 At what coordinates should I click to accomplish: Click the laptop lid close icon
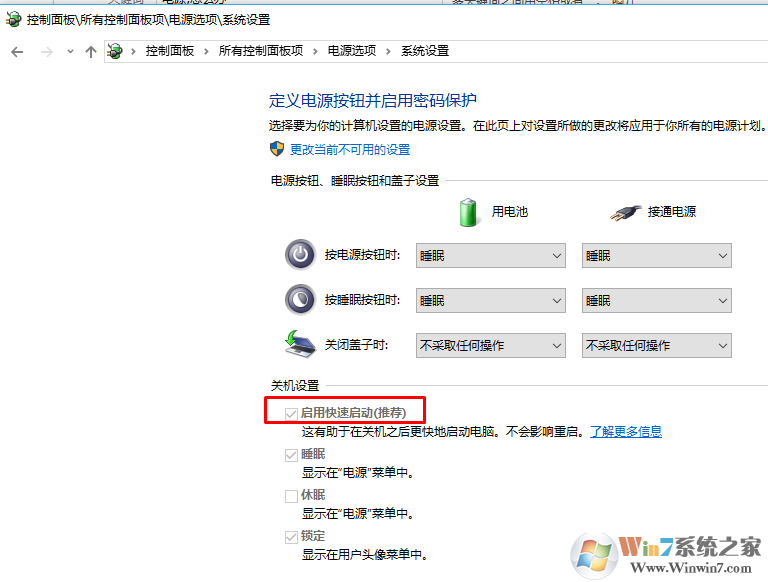point(300,344)
